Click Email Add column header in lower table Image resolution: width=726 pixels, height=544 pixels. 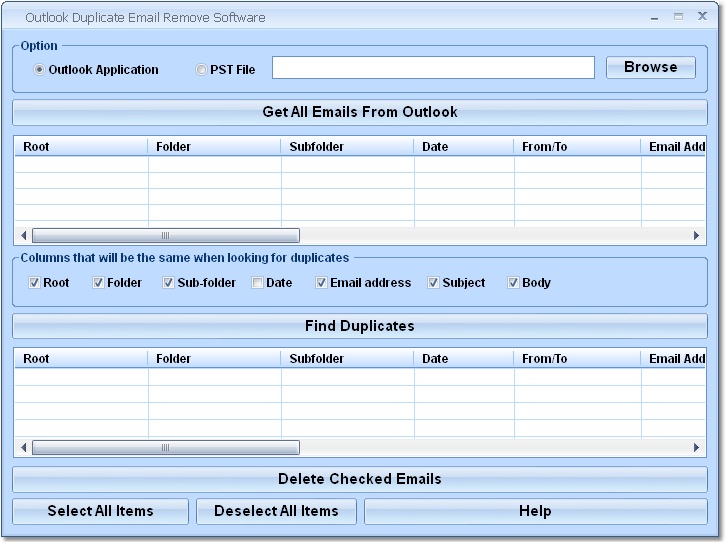pyautogui.click(x=674, y=359)
